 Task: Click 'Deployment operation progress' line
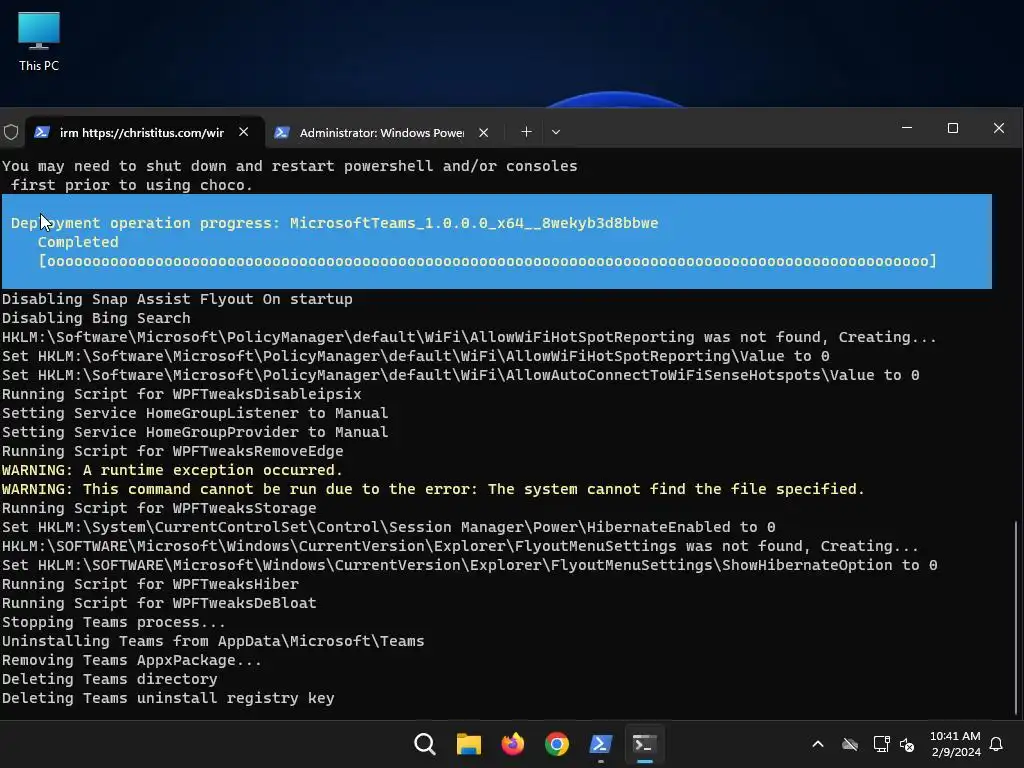click(334, 223)
